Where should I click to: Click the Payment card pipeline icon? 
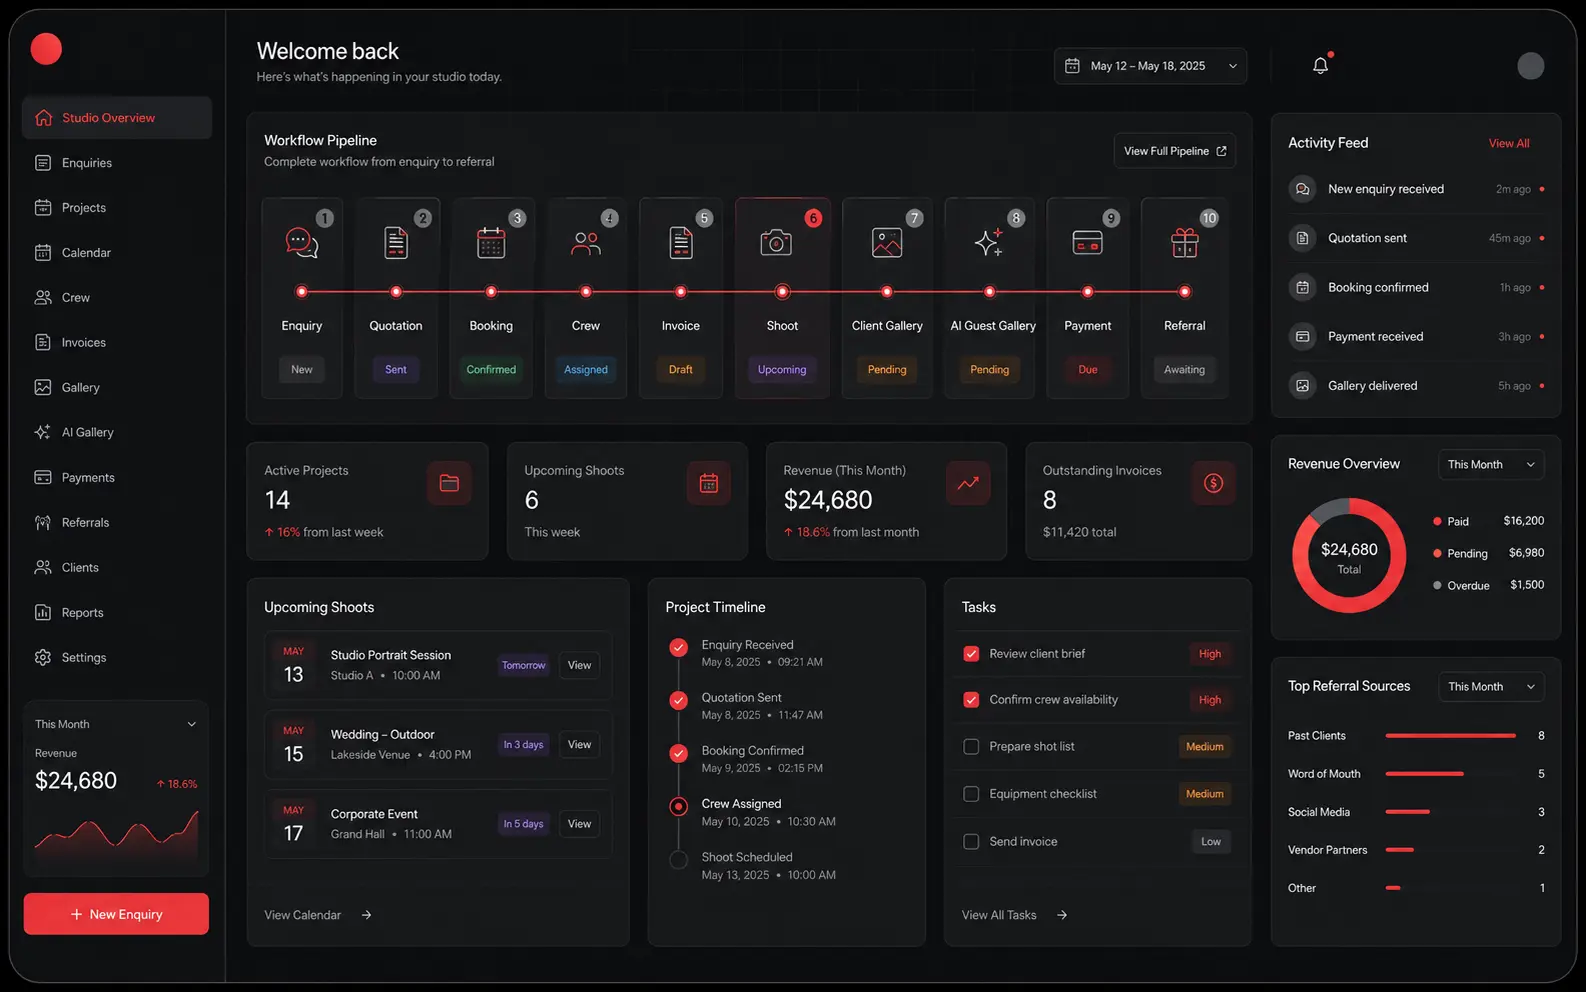coord(1088,243)
